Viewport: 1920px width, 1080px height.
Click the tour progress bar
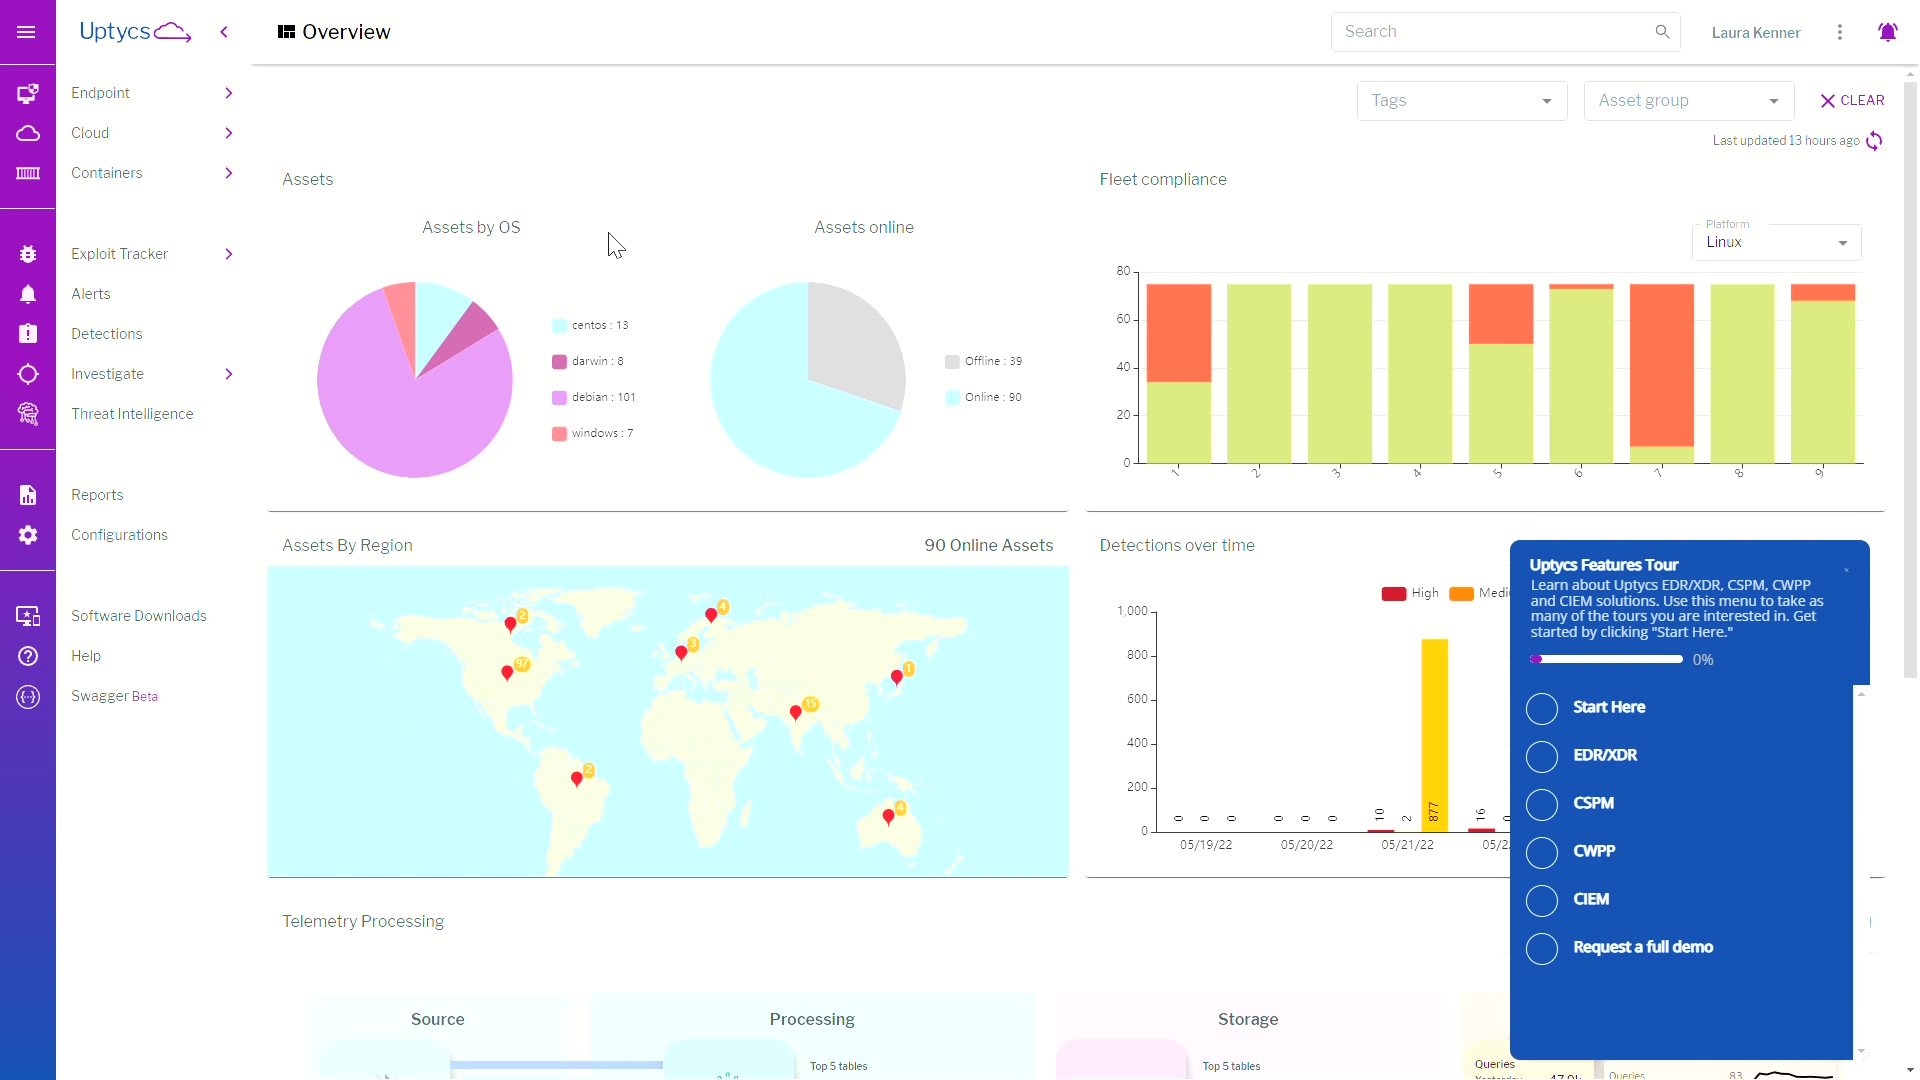tap(1606, 660)
